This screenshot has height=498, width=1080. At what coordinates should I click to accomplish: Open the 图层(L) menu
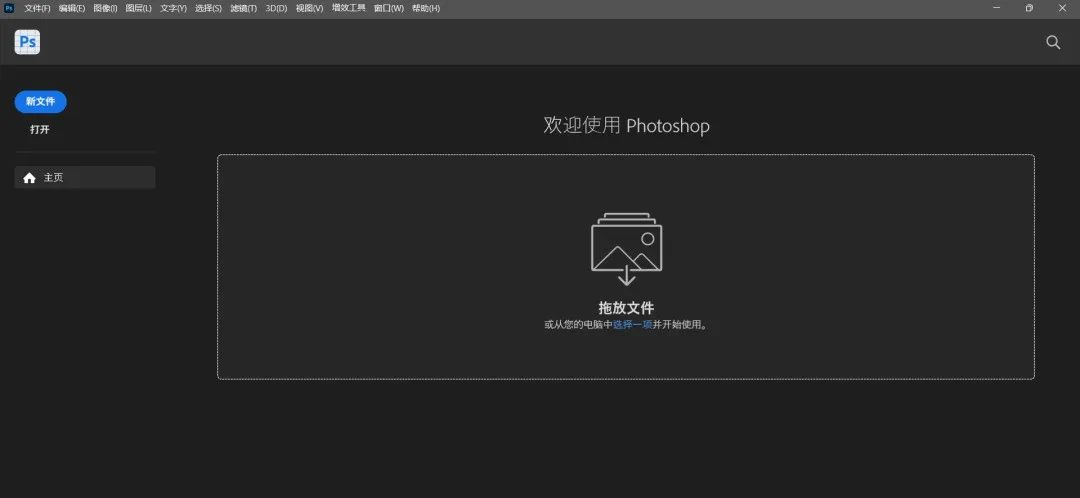[138, 8]
